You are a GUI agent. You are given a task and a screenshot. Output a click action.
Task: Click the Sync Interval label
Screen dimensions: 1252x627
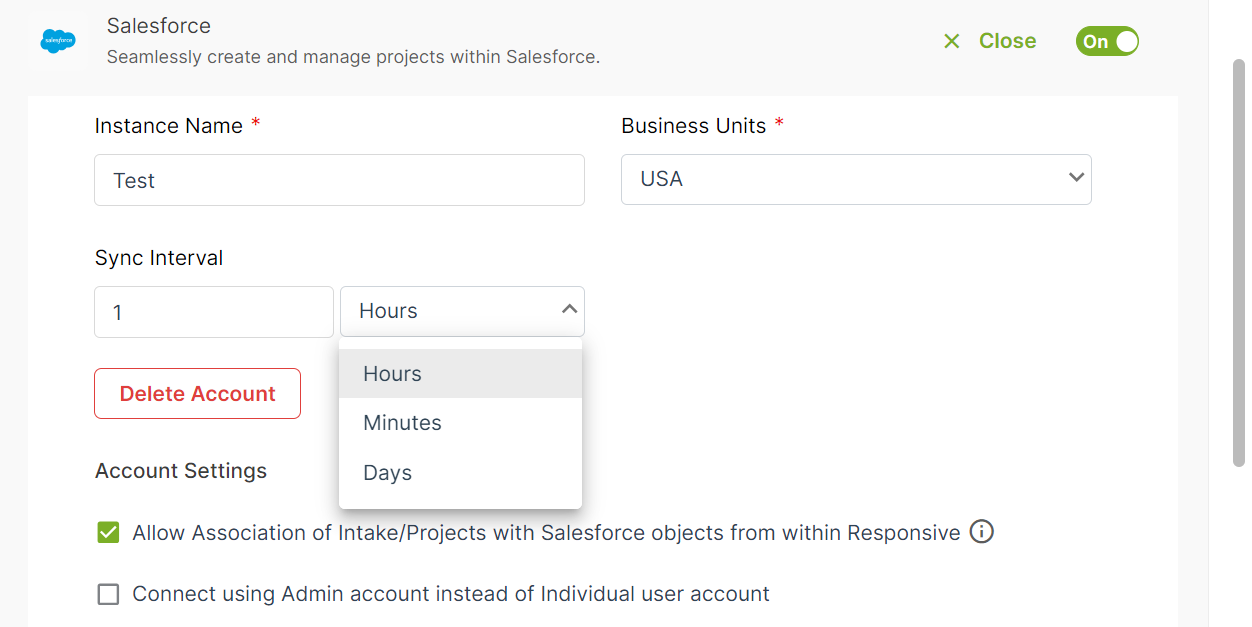tap(159, 258)
